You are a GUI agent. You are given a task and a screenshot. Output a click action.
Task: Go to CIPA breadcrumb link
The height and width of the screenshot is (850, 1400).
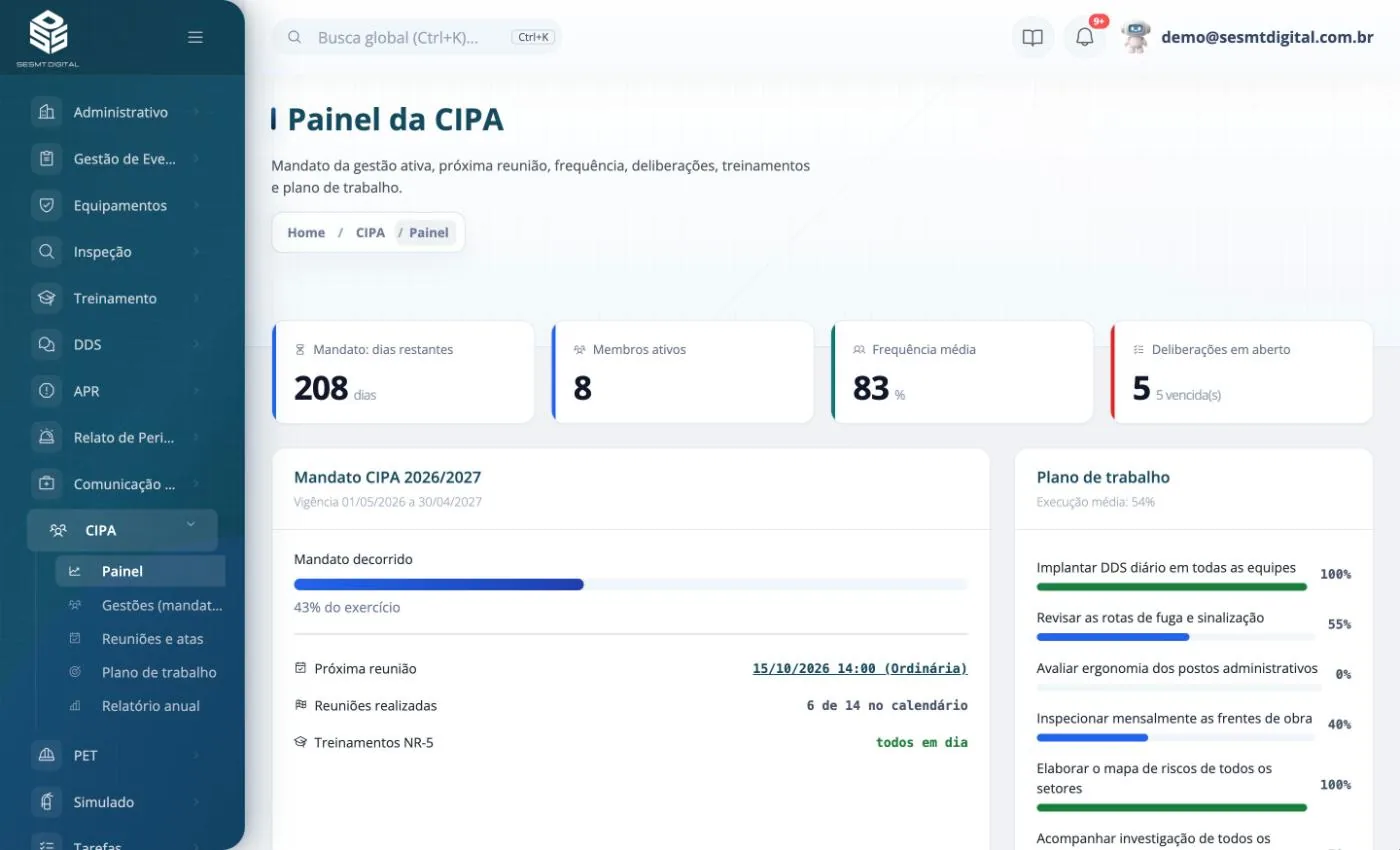pos(370,232)
